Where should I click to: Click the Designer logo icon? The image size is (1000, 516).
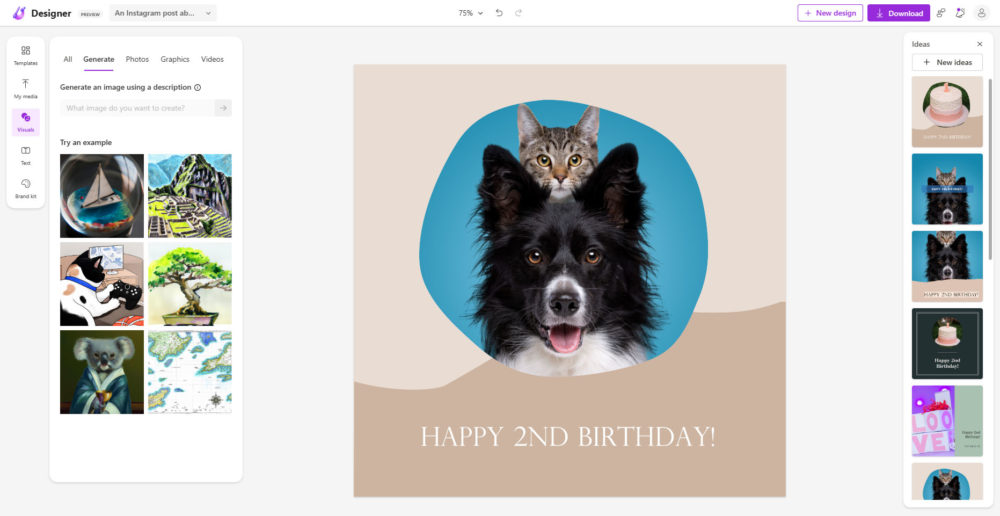tap(19, 13)
